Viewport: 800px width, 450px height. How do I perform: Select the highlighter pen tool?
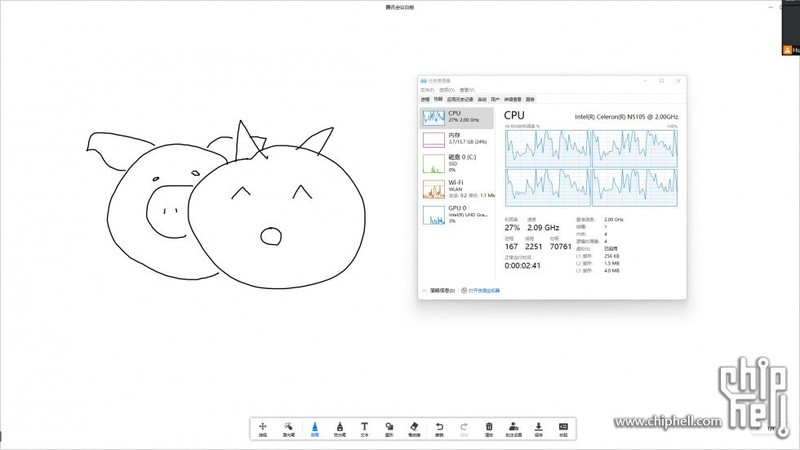coord(339,428)
